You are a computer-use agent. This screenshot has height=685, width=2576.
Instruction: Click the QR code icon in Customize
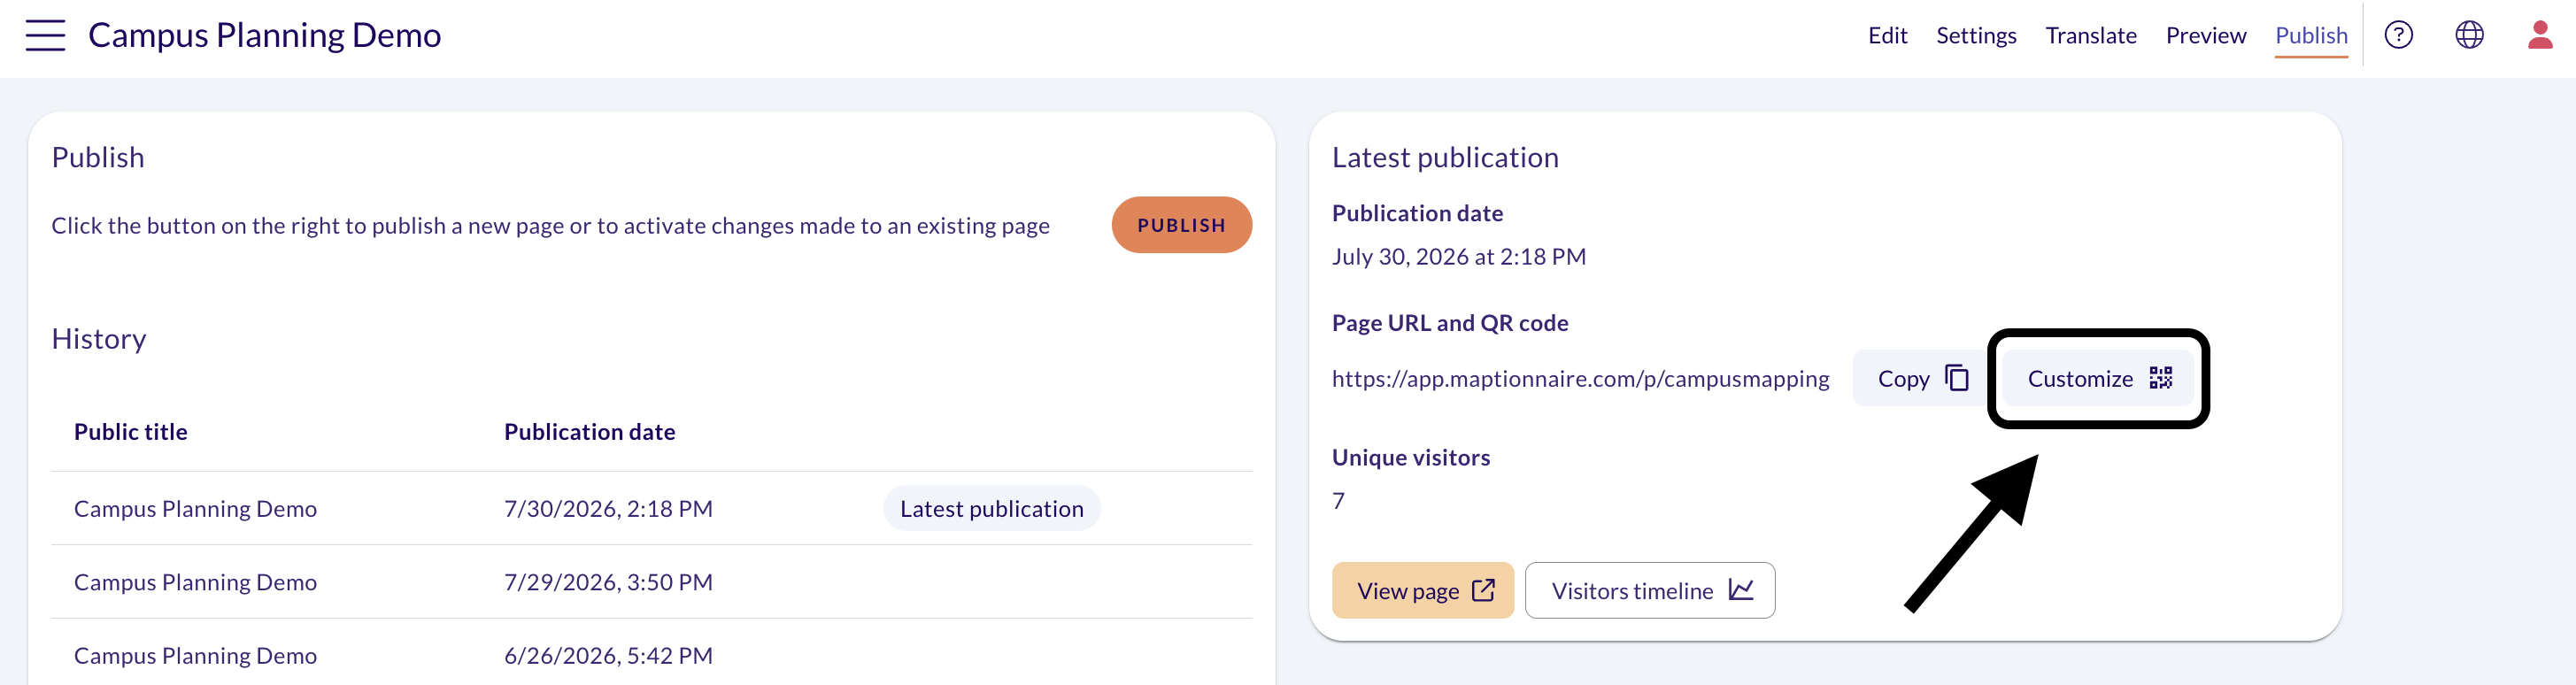2161,378
